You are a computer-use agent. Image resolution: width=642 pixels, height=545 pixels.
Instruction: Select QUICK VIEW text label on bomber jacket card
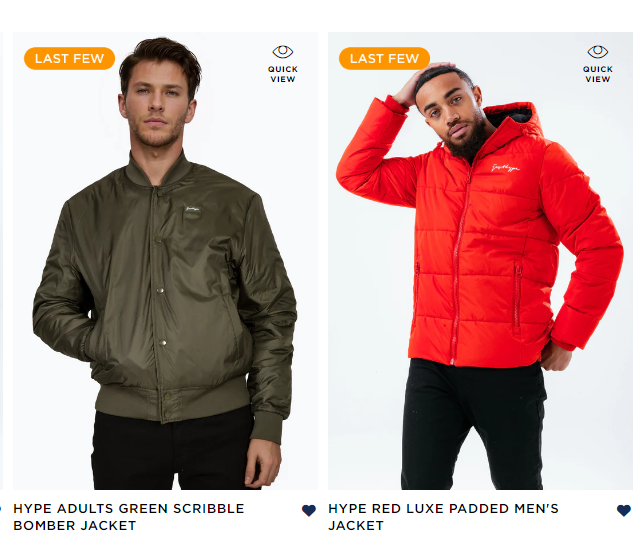tap(283, 74)
